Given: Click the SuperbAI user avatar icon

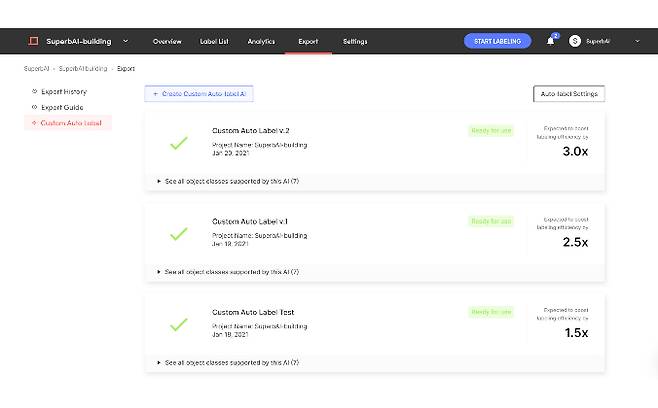Looking at the screenshot, I should point(575,41).
